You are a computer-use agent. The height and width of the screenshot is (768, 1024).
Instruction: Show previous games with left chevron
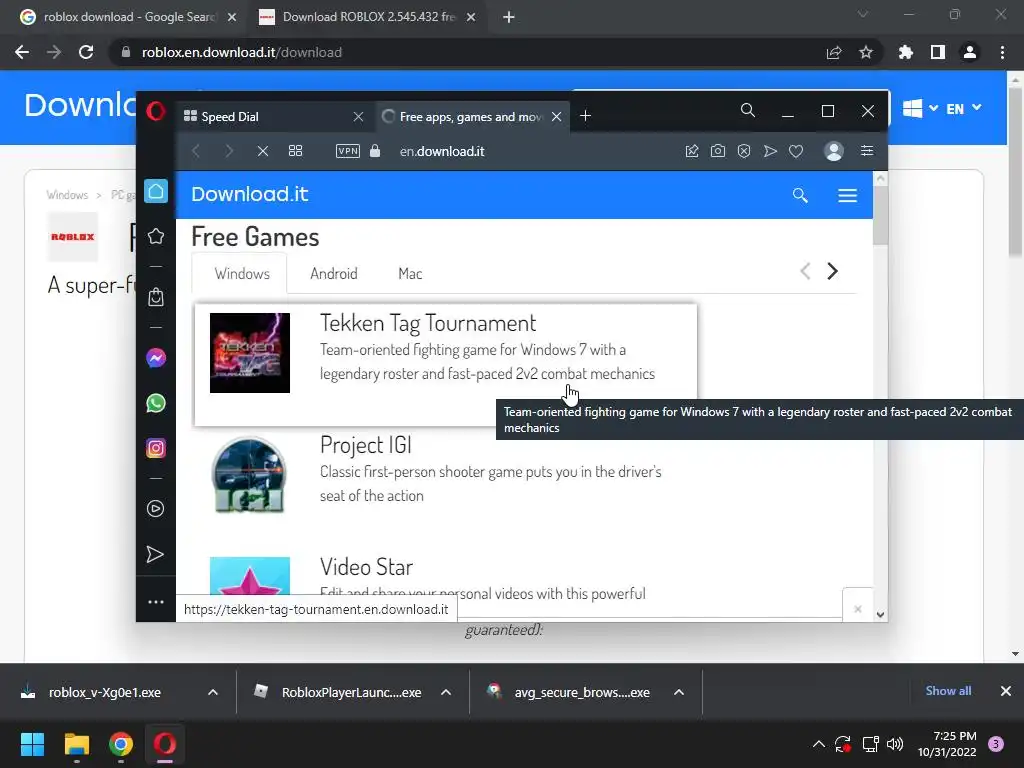click(805, 271)
